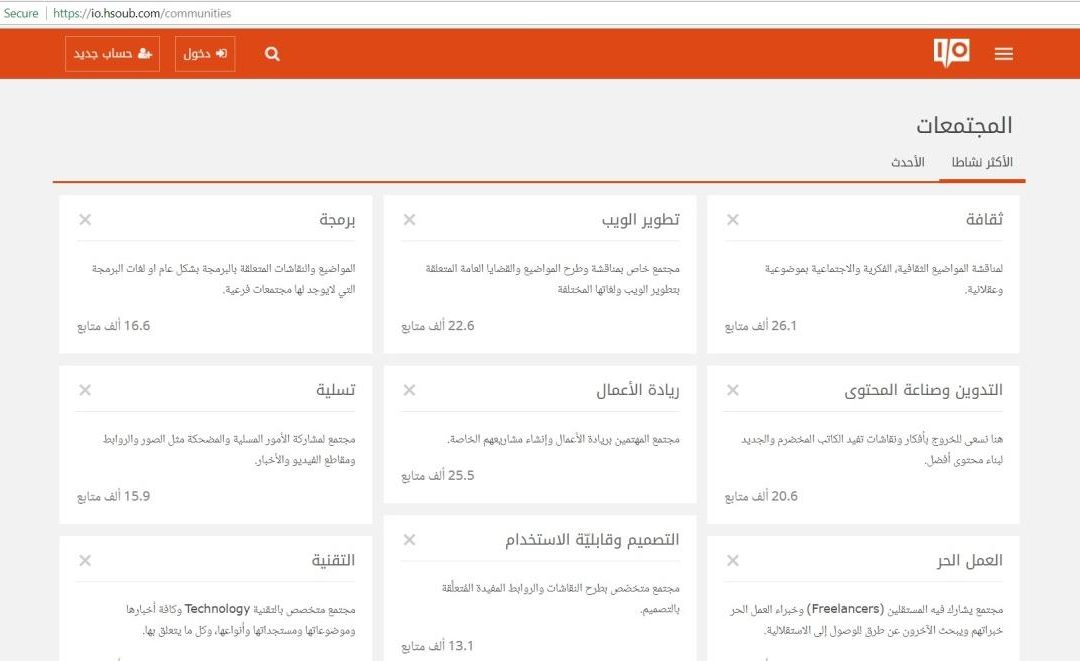The height and width of the screenshot is (661, 1080).
Task: Remove the التقنية card using X
Action: [85, 561]
